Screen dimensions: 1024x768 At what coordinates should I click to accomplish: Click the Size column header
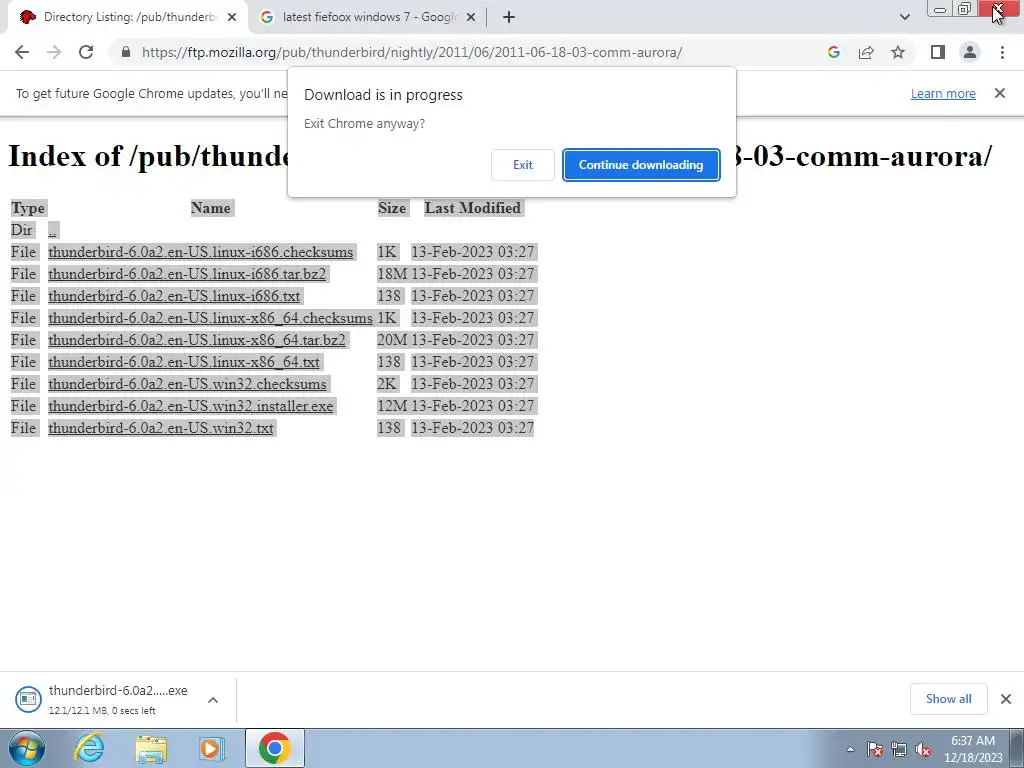coord(392,208)
